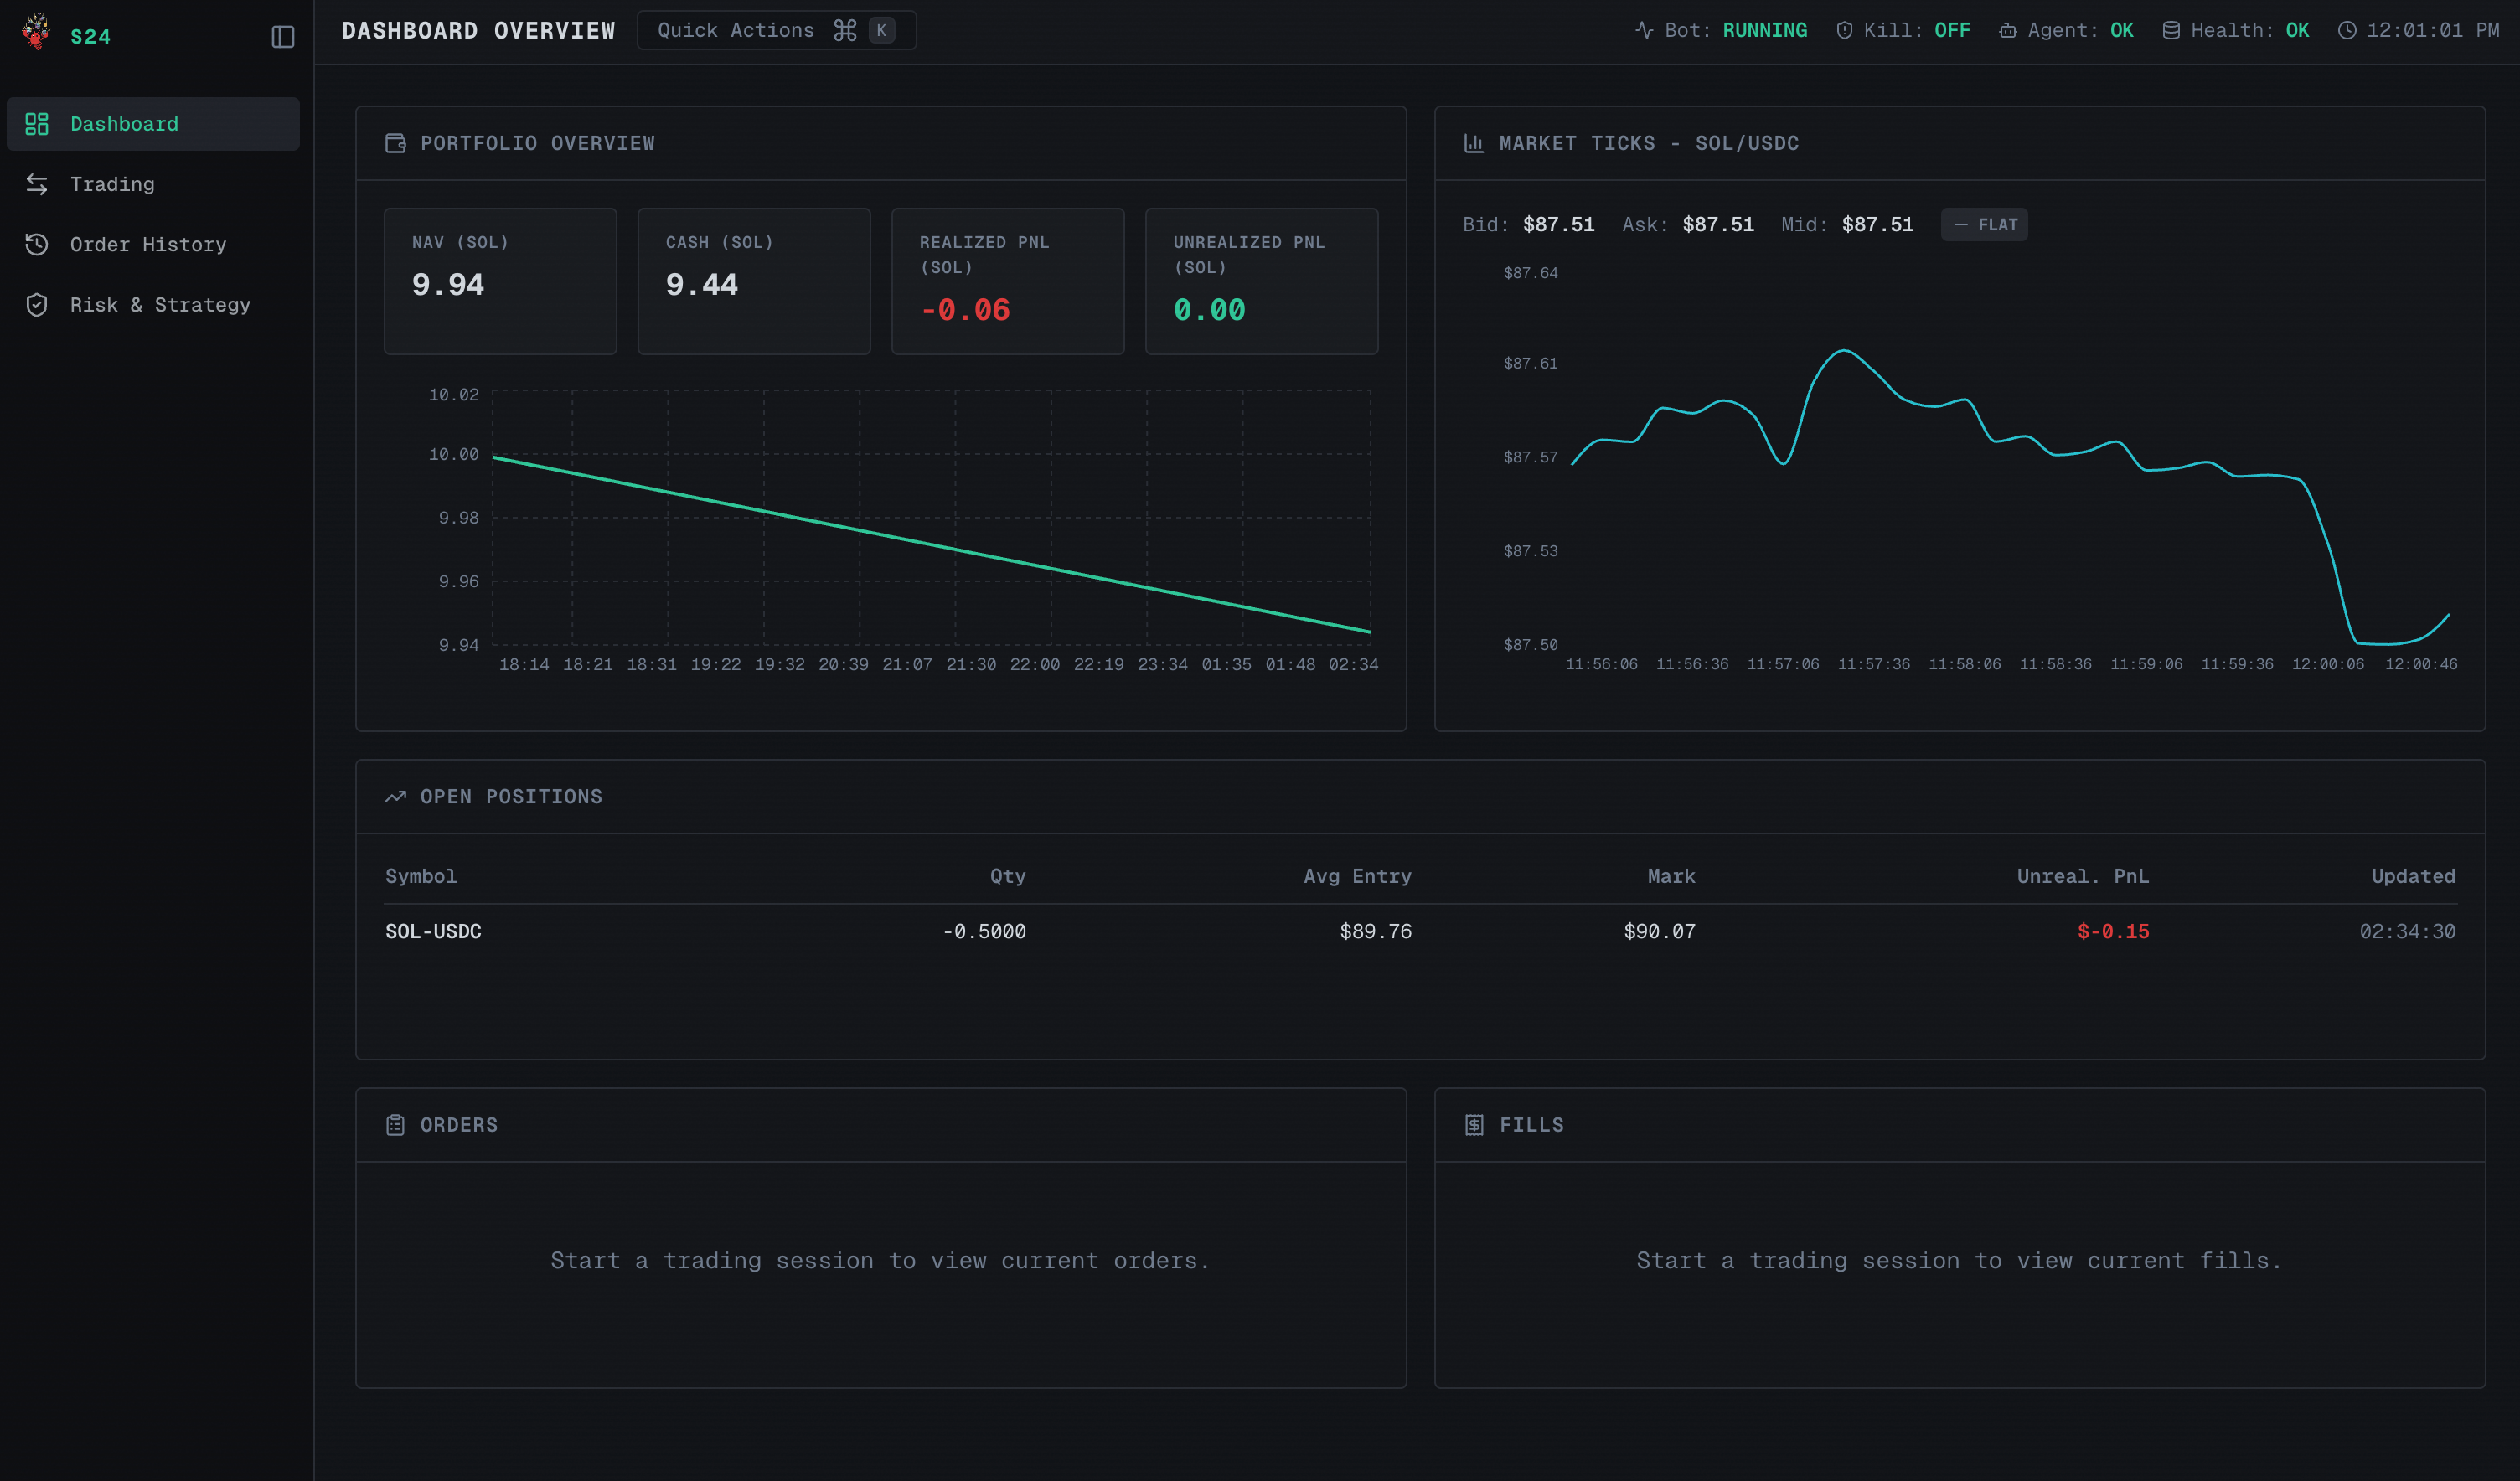Open Order History from the sidebar

[147, 244]
